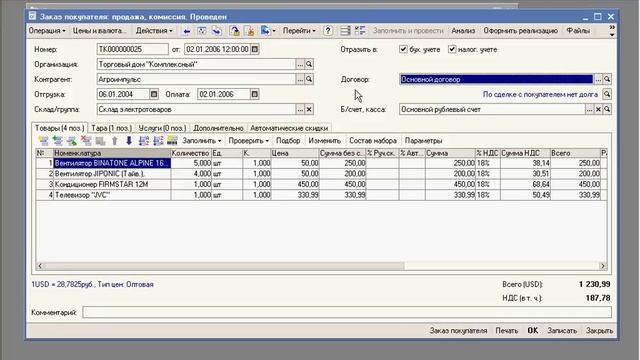Open calendar for Оплата date
This screenshot has width=640, height=360.
pos(255,94)
